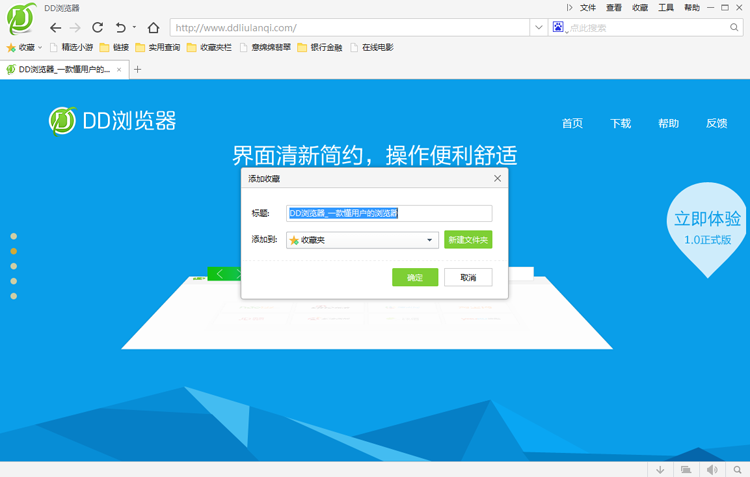The width and height of the screenshot is (750, 477).
Task: Open the 在线电影 bookmark
Action: pos(372,47)
